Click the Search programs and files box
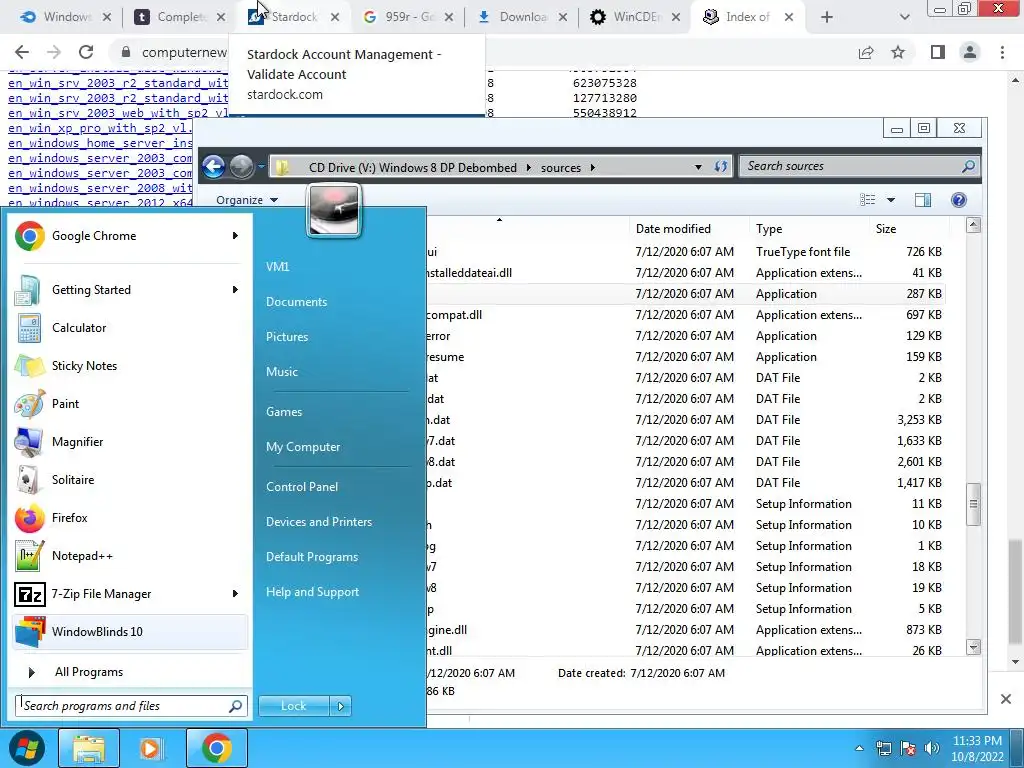 pyautogui.click(x=131, y=706)
